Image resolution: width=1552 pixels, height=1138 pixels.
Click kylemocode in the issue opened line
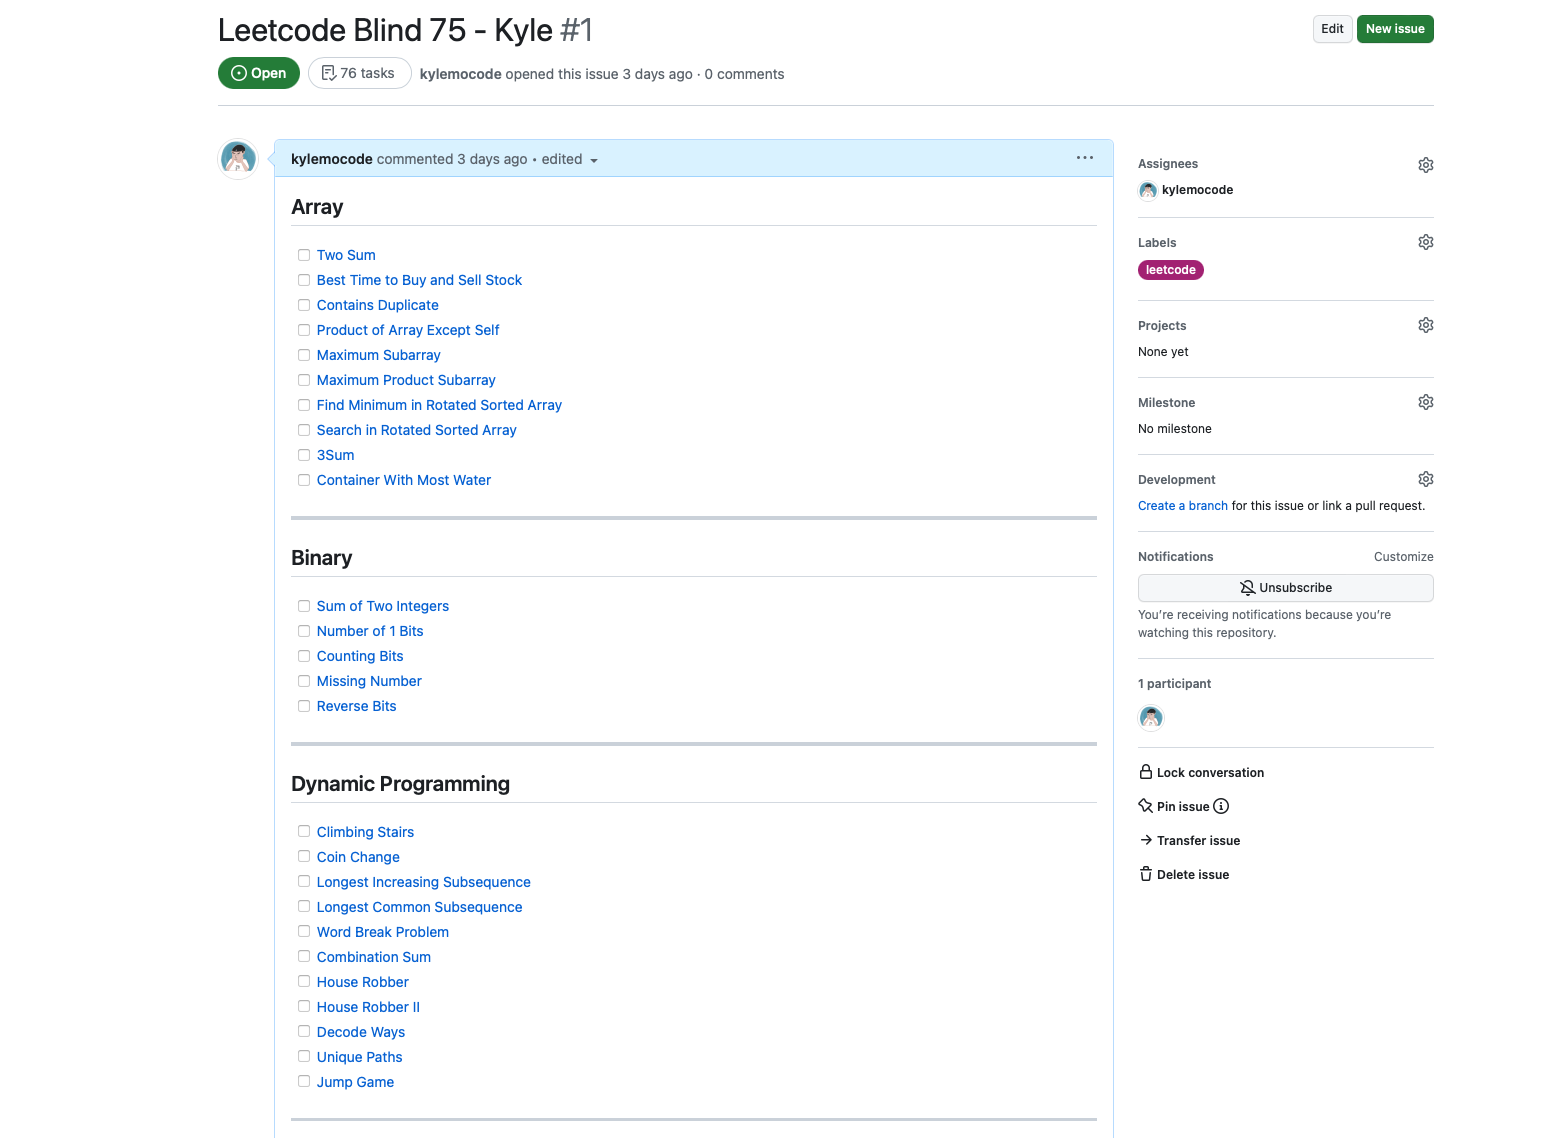tap(460, 74)
